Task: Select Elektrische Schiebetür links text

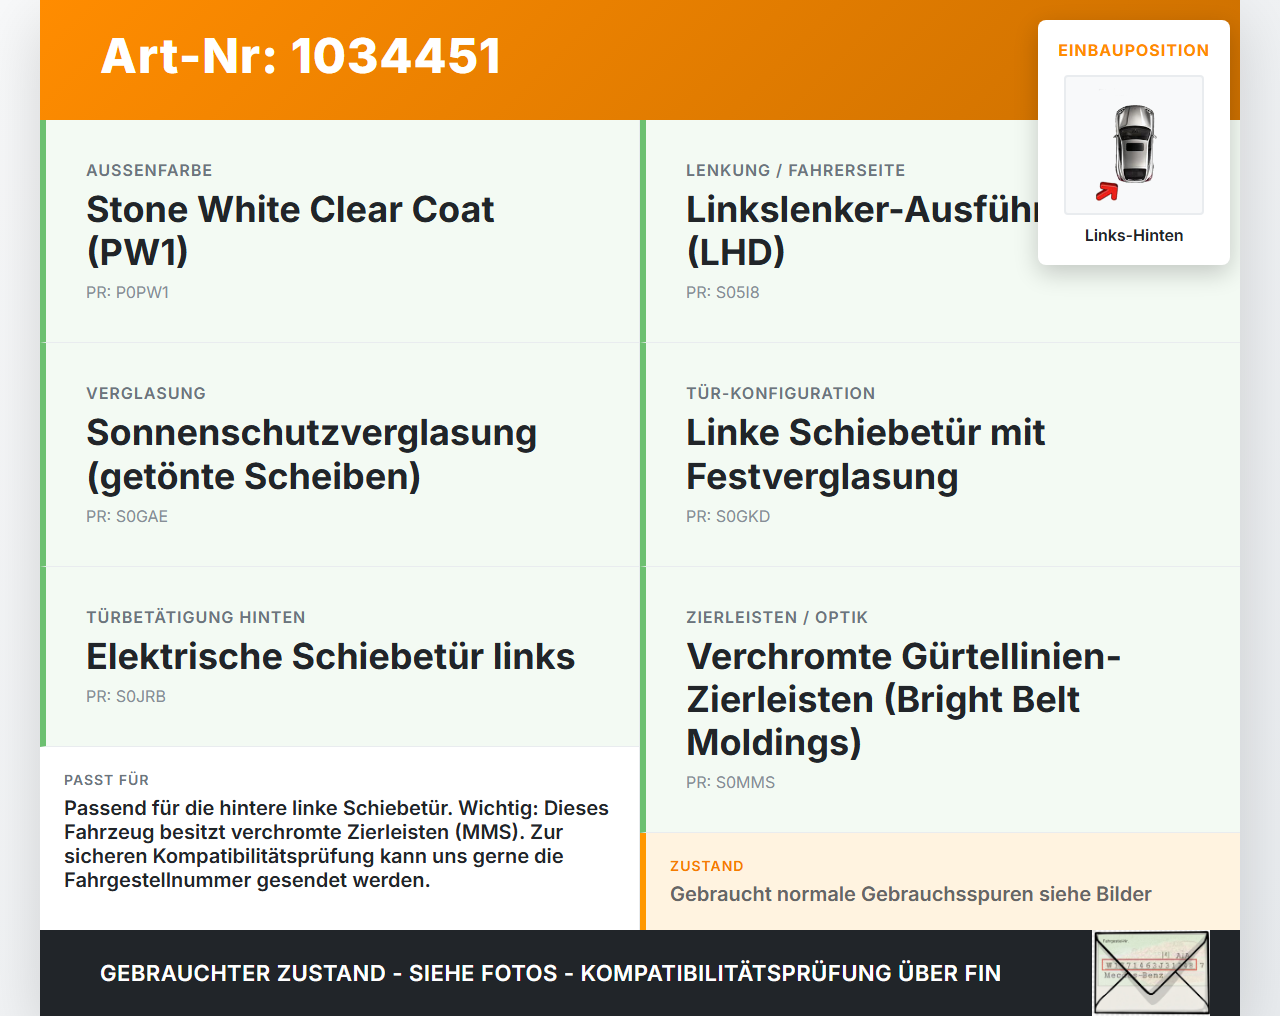Action: pyautogui.click(x=330, y=656)
